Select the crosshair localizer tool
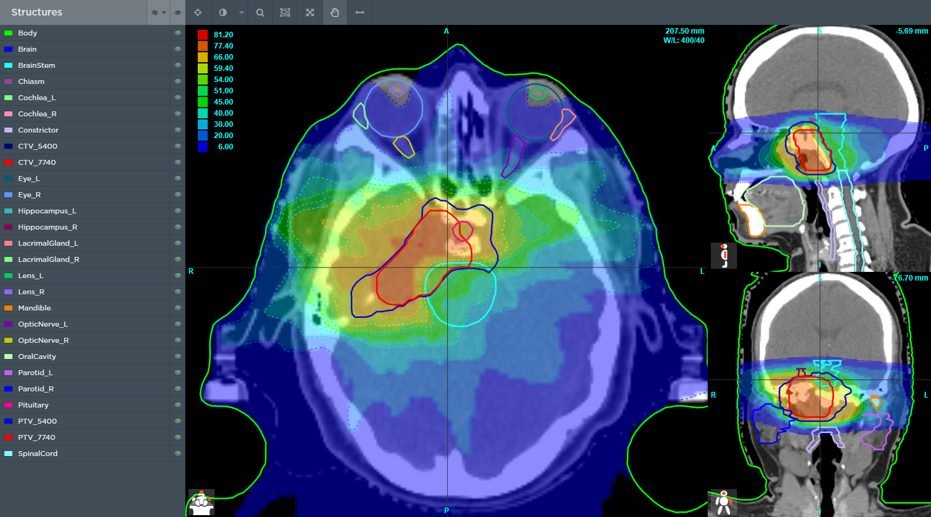 coord(197,12)
